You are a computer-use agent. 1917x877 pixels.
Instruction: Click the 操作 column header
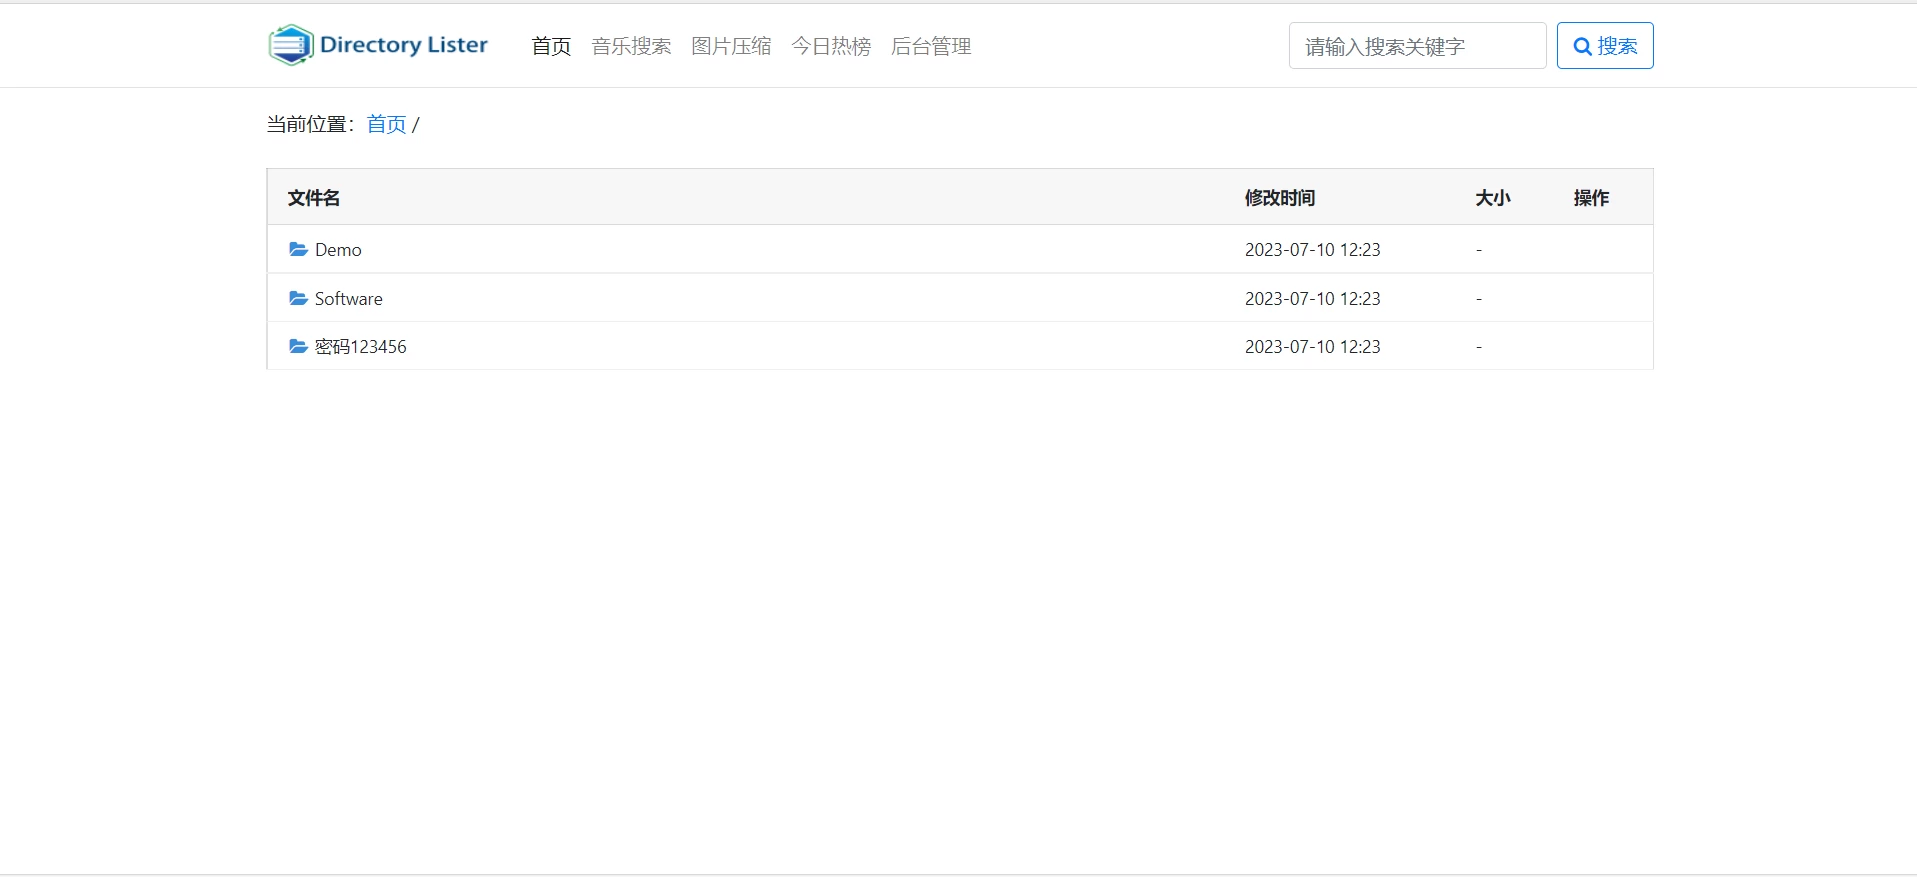[x=1591, y=198]
